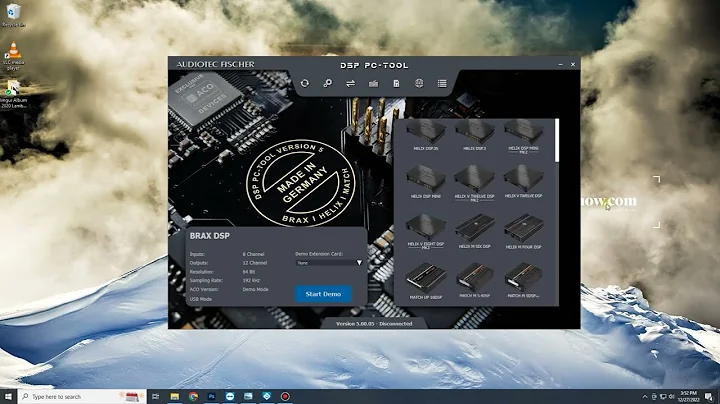
Task: Open File Explorer from taskbar
Action: click(174, 396)
